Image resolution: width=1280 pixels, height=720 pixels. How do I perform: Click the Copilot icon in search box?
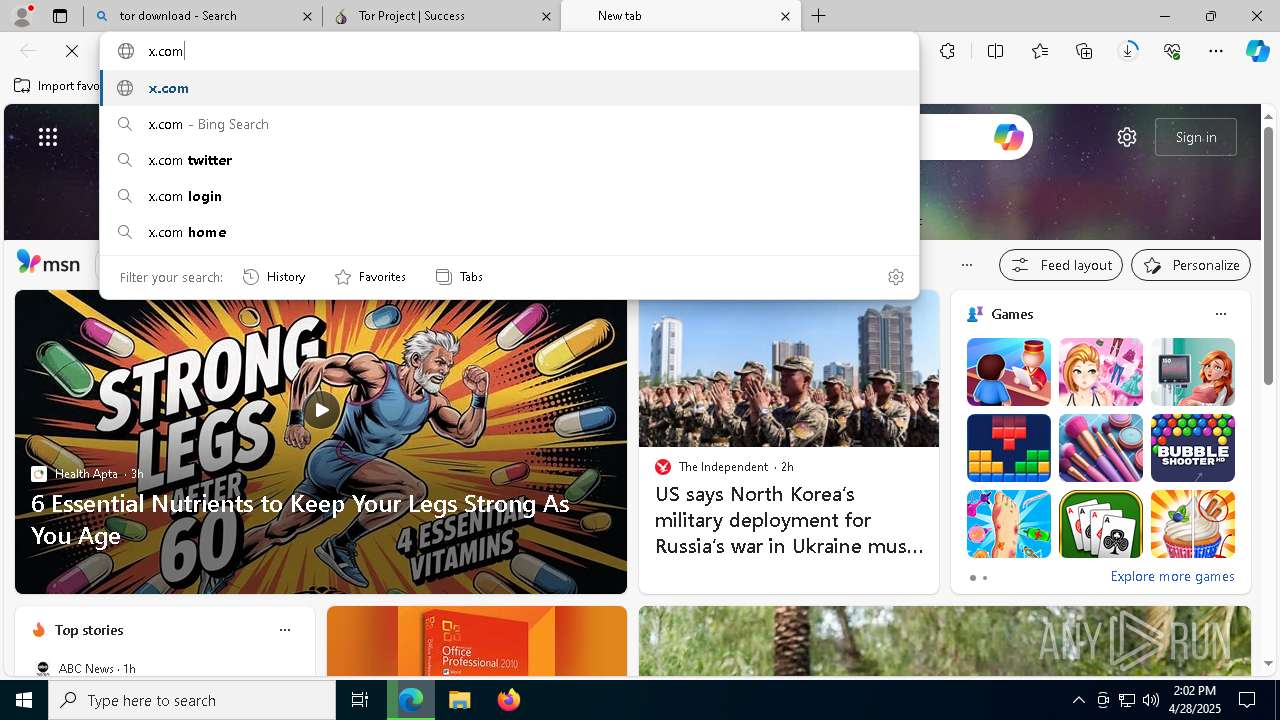tap(1008, 137)
